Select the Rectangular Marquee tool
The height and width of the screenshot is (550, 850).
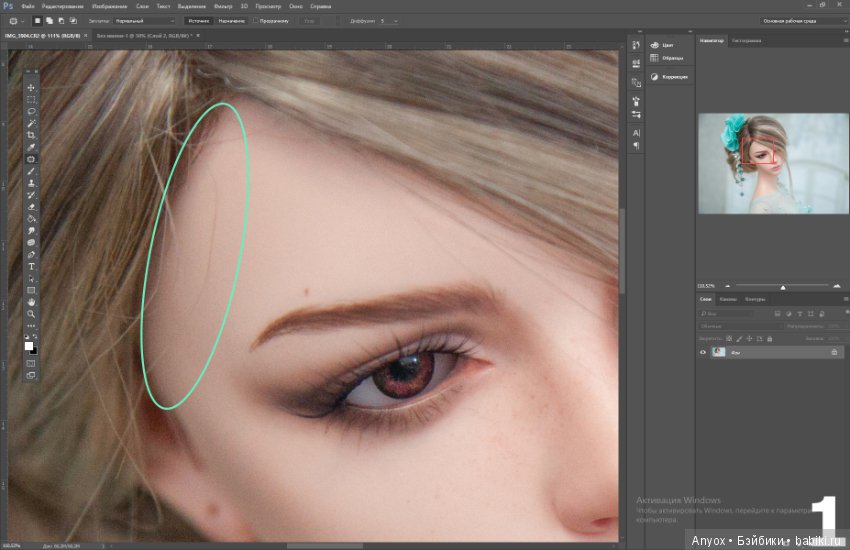click(31, 100)
